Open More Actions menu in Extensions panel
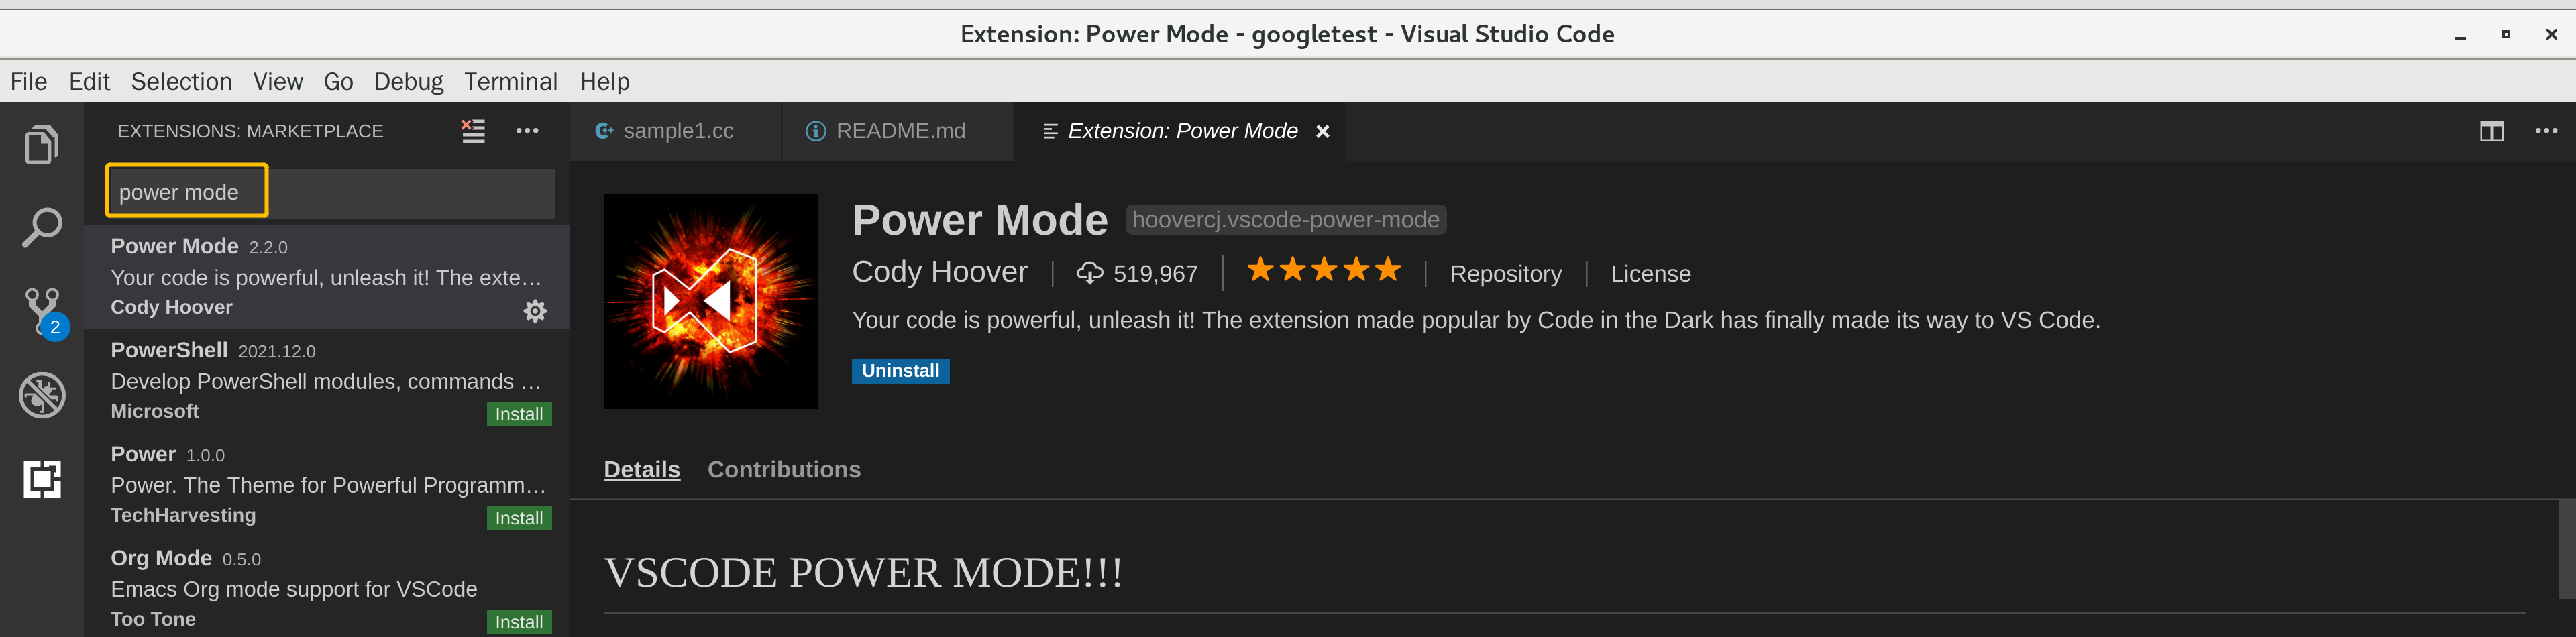 [x=528, y=131]
